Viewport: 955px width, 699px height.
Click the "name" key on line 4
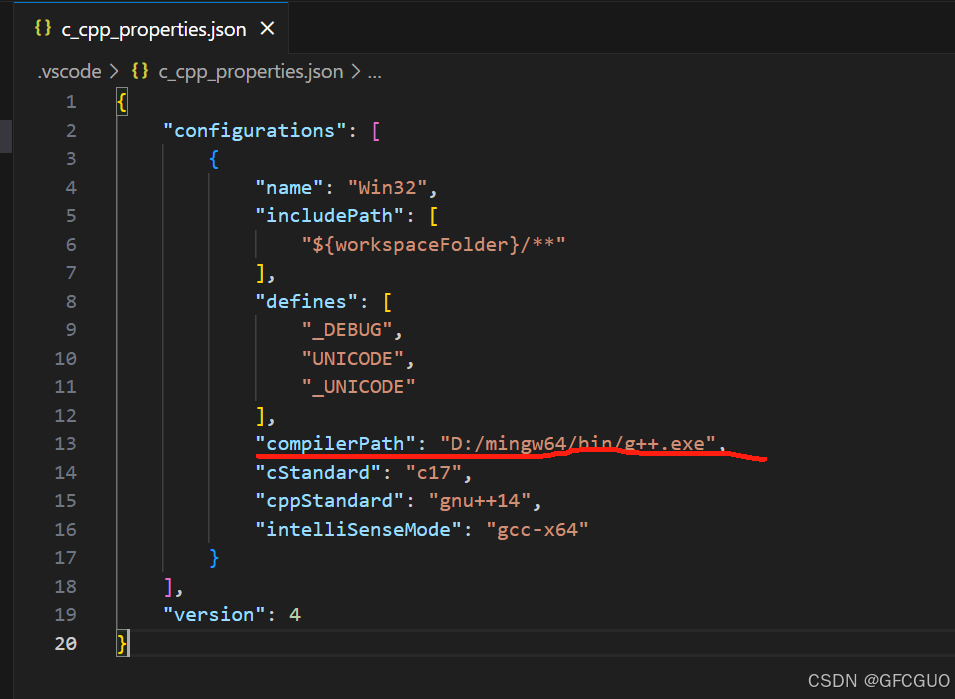289,188
